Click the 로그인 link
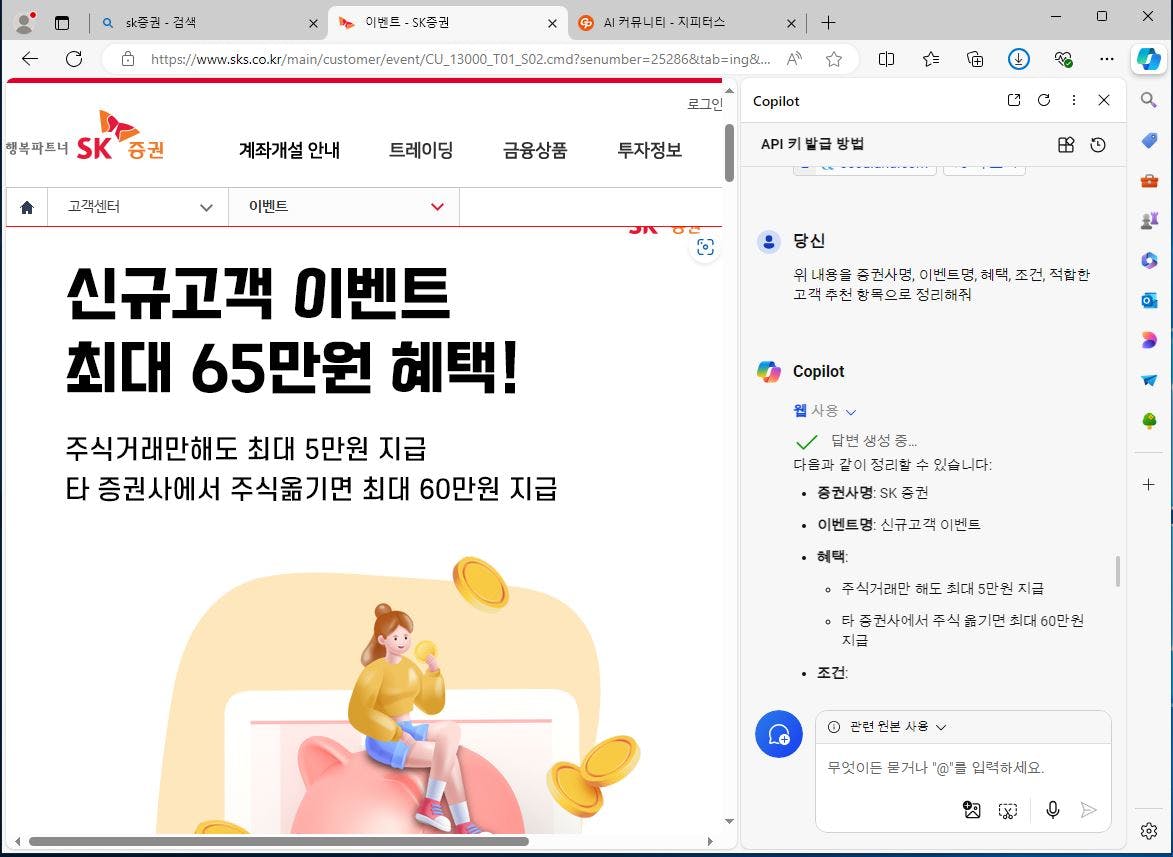 [x=705, y=104]
